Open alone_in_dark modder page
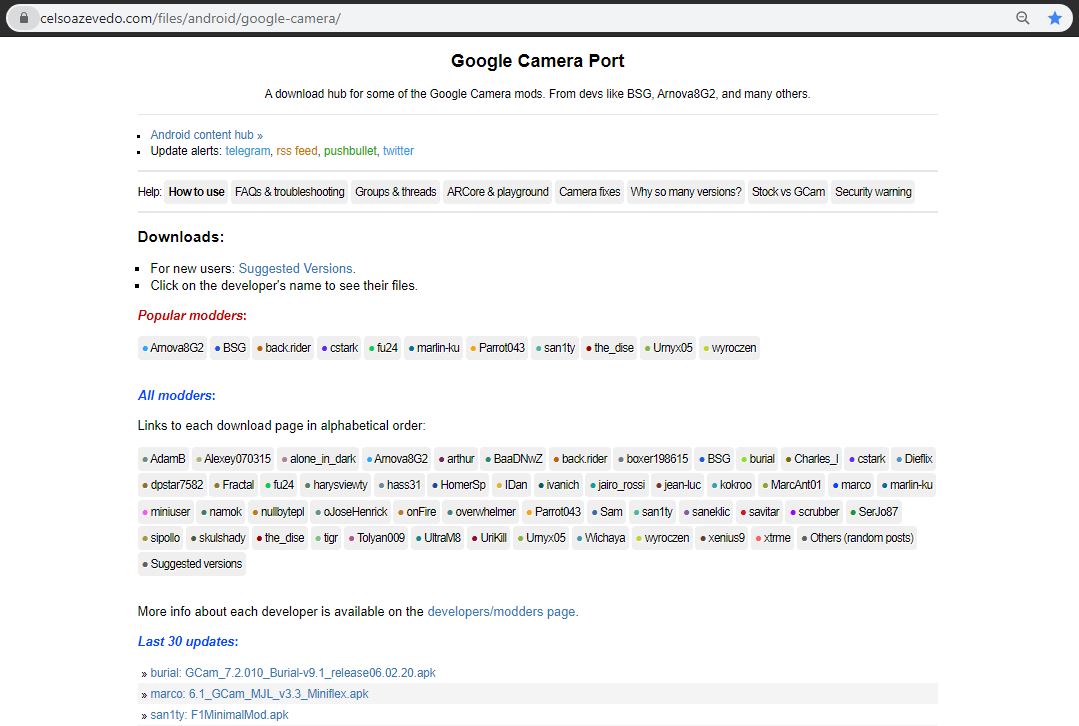The image size is (1079, 726). click(319, 459)
